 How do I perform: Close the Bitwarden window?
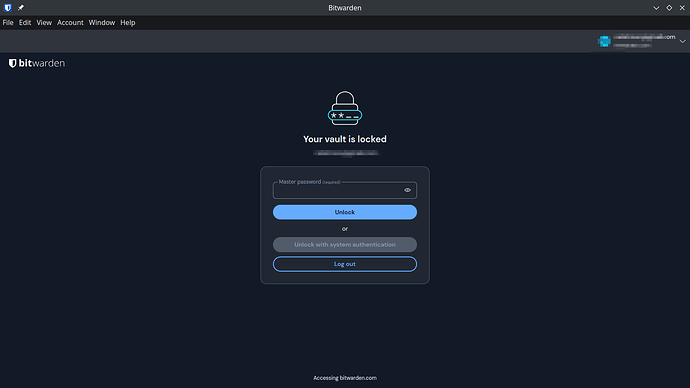[x=682, y=8]
